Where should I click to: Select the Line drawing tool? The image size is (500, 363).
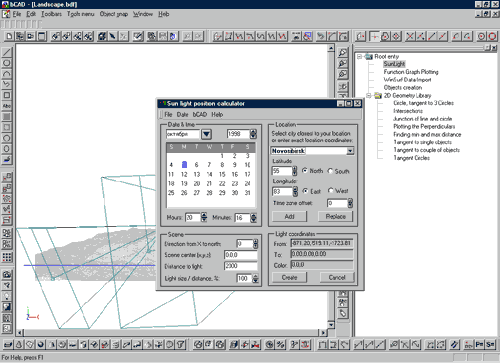[x=7, y=52]
